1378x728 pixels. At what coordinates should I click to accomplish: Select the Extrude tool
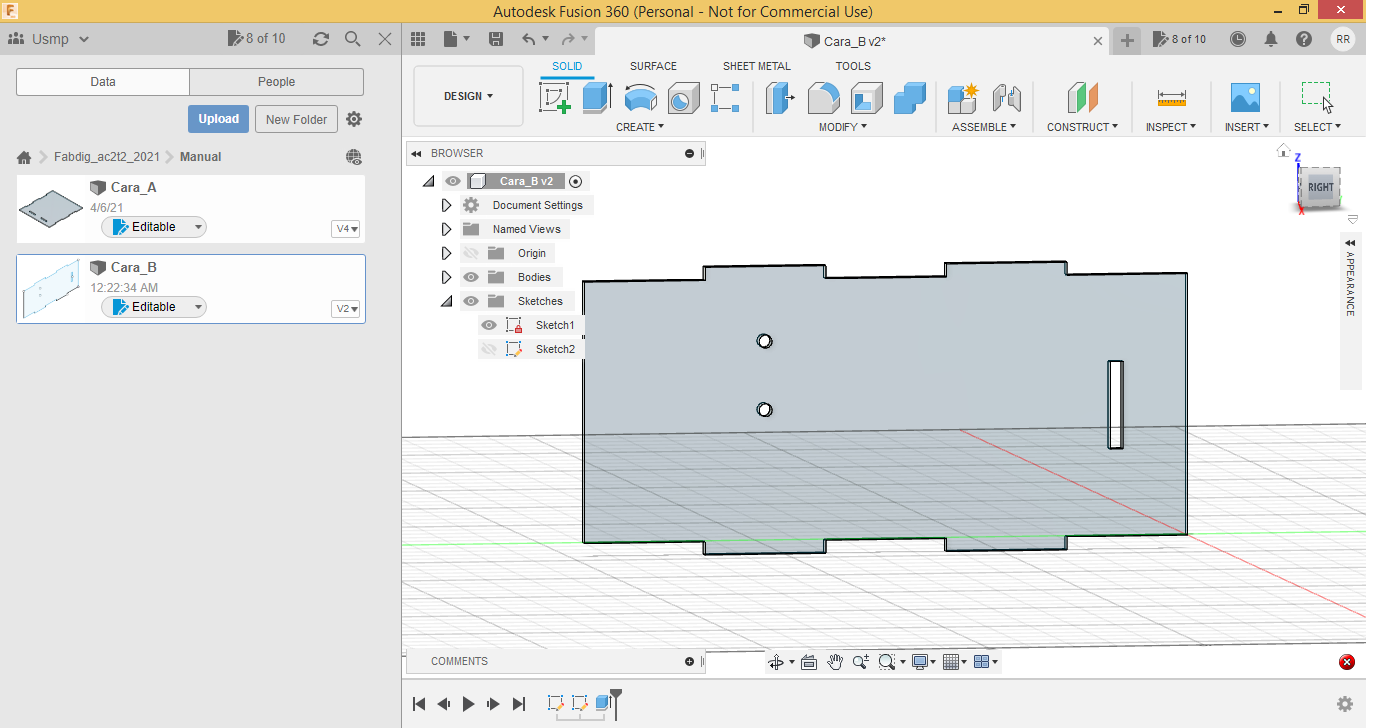coord(597,98)
